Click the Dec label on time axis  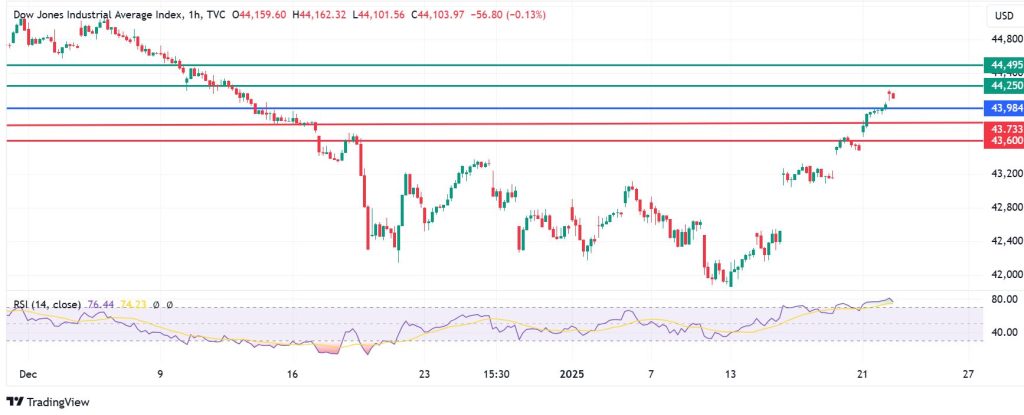(x=27, y=374)
